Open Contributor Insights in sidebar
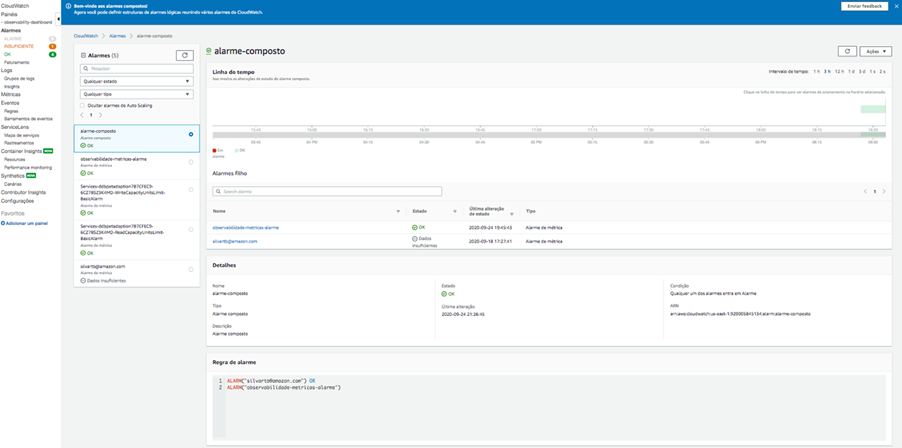Viewport: 902px width, 448px height. pos(23,193)
